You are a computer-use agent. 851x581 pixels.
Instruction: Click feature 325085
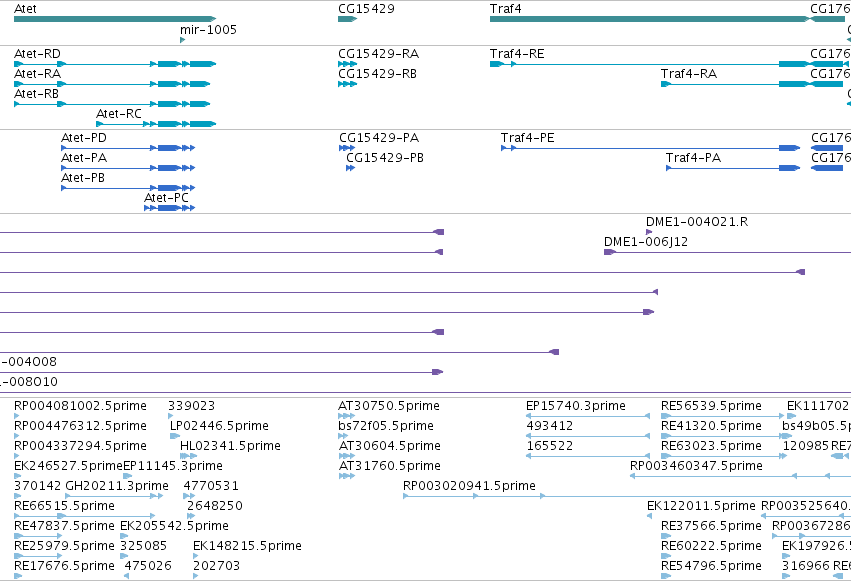pyautogui.click(x=124, y=556)
